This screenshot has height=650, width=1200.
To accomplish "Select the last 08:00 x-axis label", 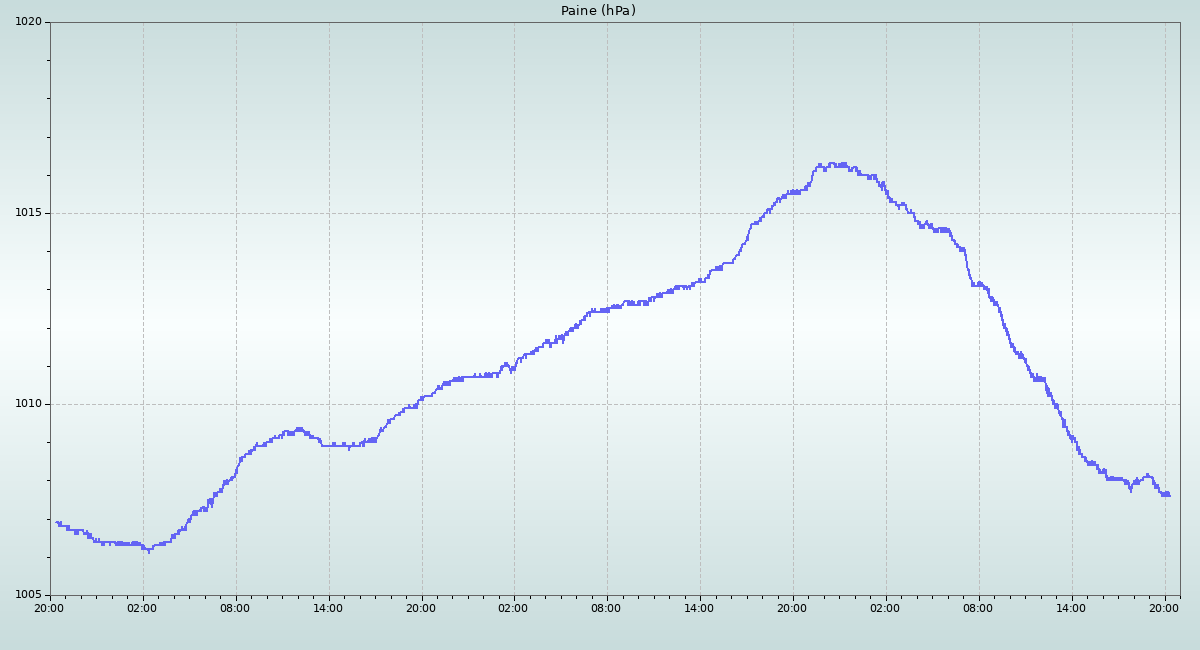I will click(x=978, y=607).
